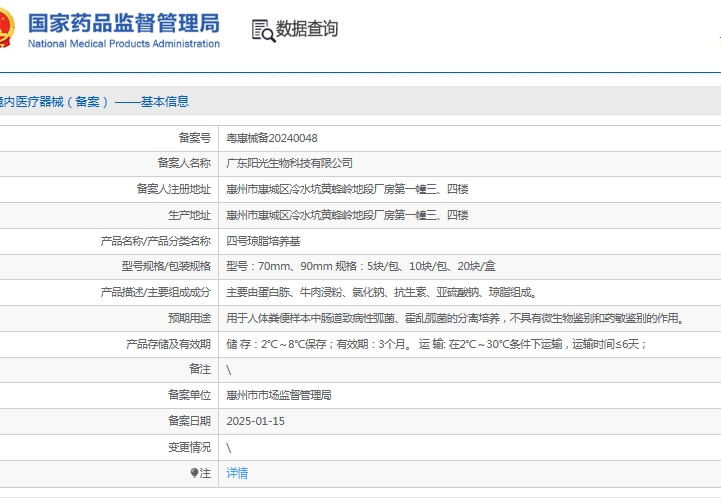Click National Medical Products Administration text
Viewport: 721px width, 502px height.
124,44
